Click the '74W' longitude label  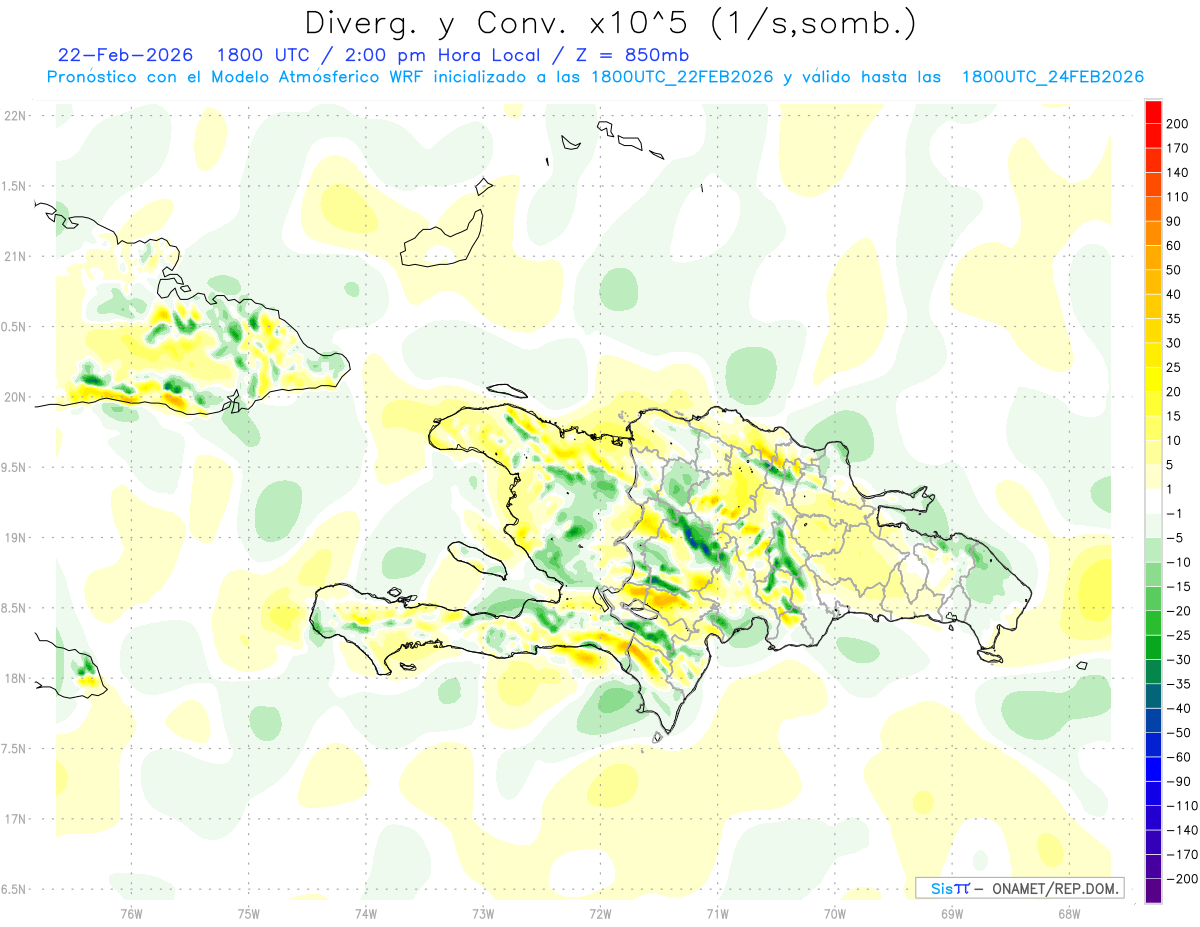pos(365,914)
